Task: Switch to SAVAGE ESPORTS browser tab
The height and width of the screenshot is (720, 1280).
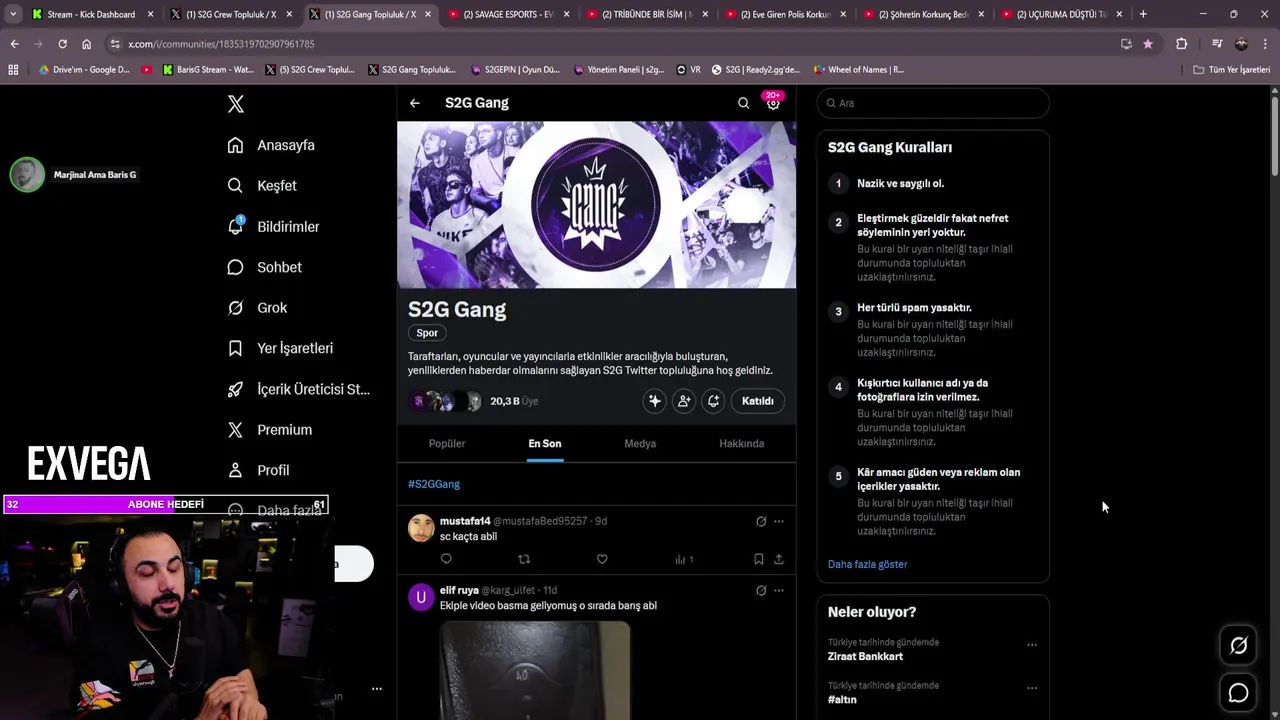Action: (x=507, y=14)
